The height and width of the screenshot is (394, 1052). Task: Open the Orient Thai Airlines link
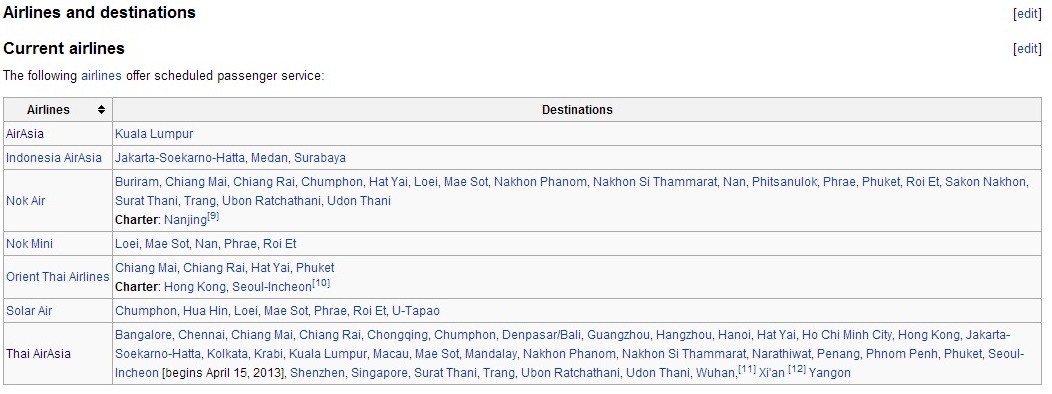[x=58, y=277]
